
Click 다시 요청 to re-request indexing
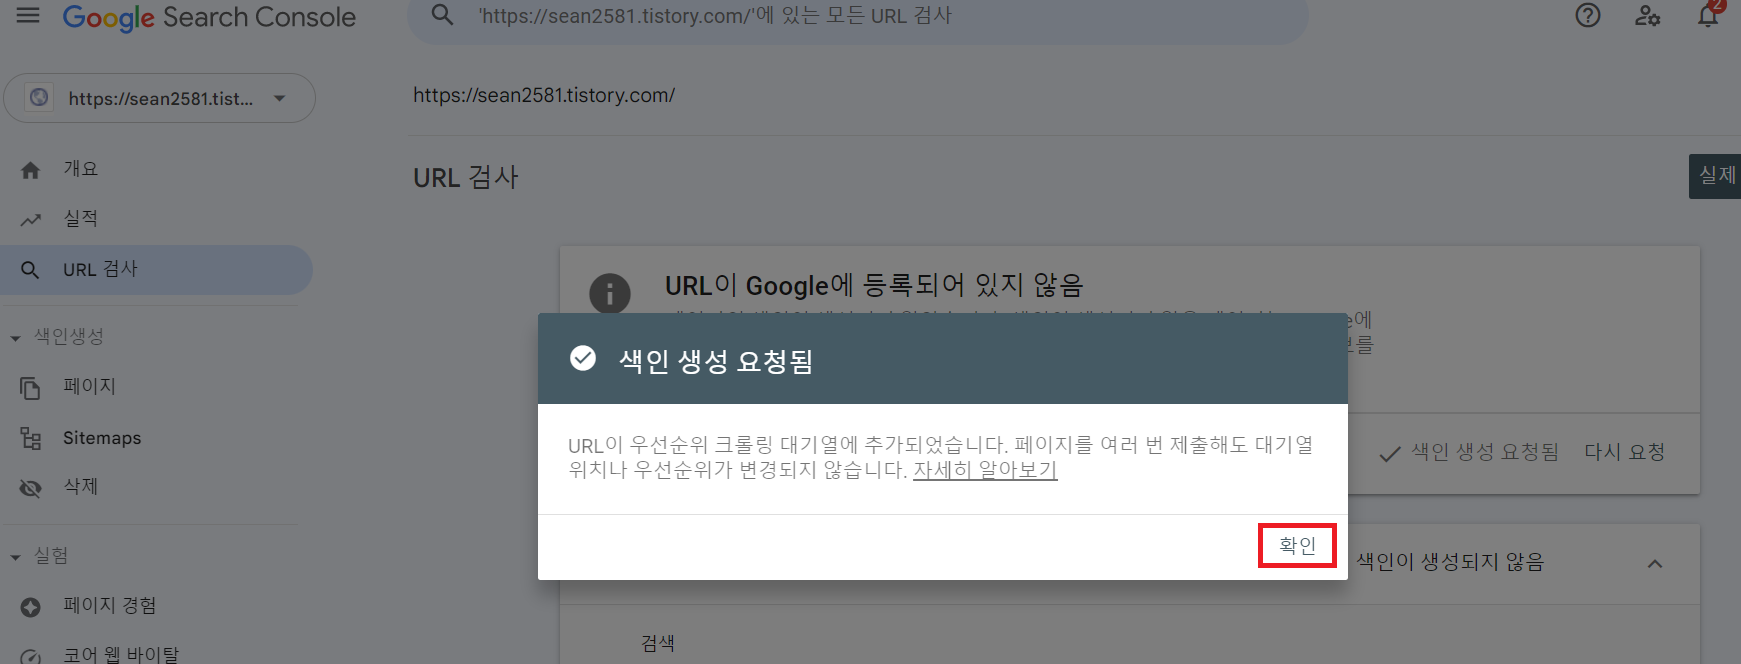point(1625,452)
